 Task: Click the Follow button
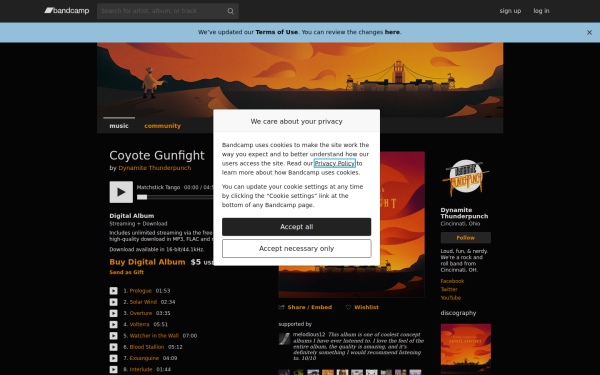[466, 238]
